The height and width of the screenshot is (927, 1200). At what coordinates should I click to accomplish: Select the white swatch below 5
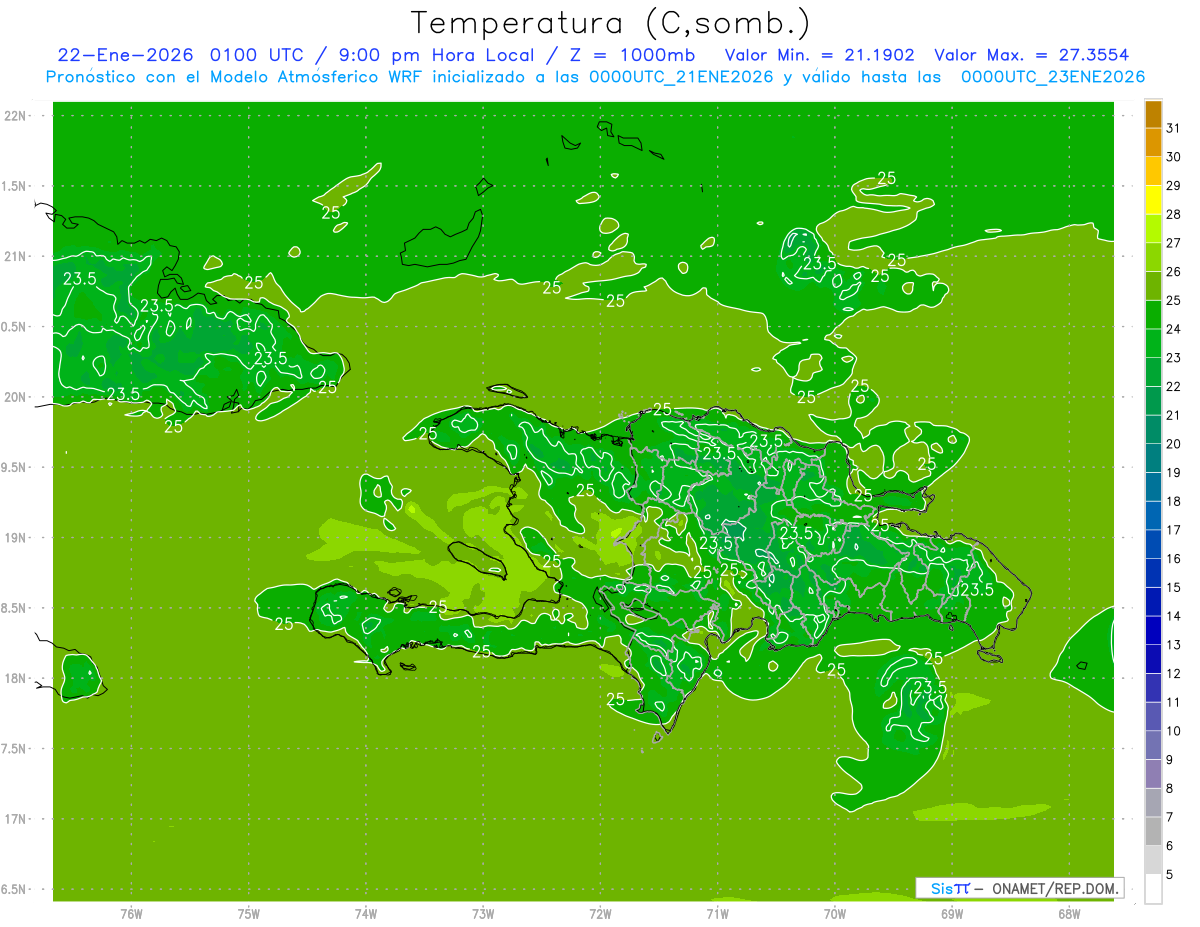pos(1153,888)
